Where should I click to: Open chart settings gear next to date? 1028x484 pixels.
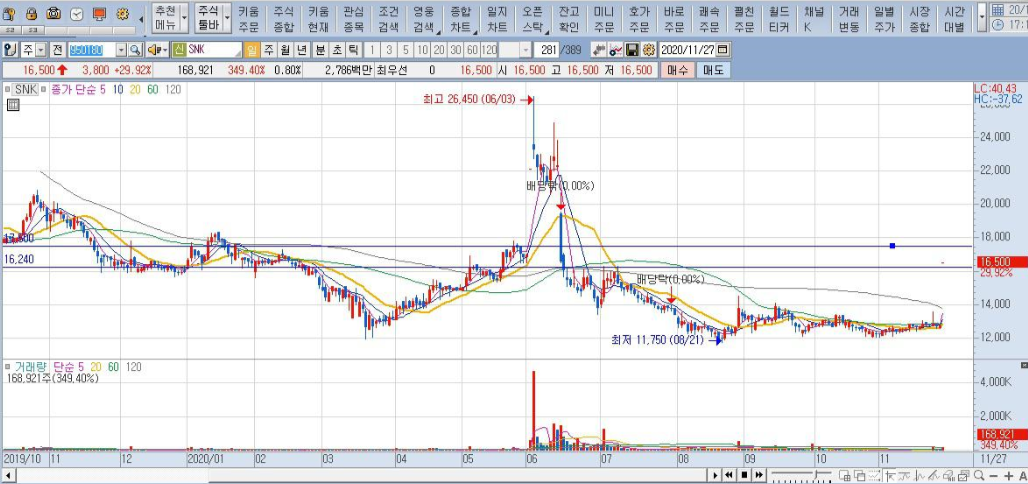coord(648,50)
